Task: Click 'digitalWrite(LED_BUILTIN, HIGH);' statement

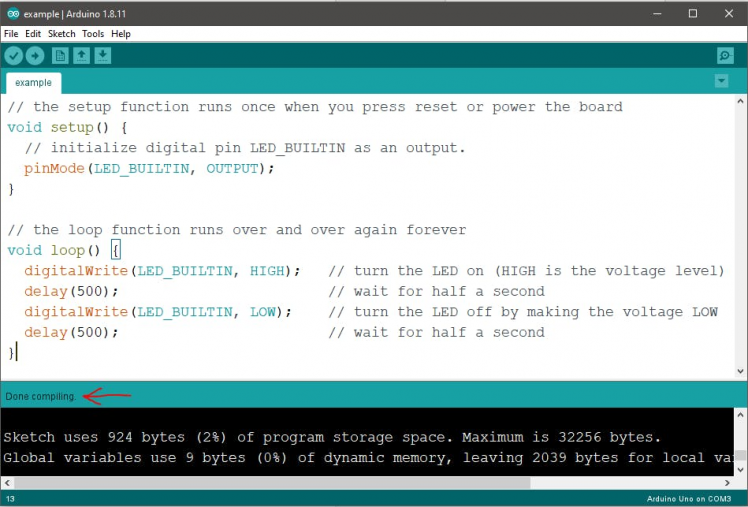Action: coord(162,271)
